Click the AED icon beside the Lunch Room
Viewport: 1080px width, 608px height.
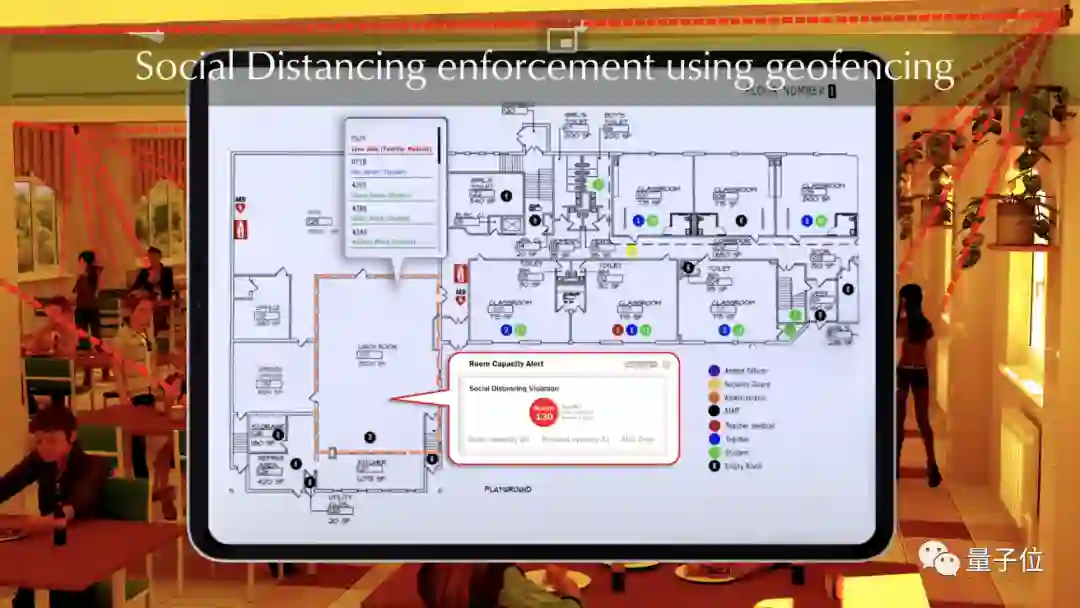(460, 297)
